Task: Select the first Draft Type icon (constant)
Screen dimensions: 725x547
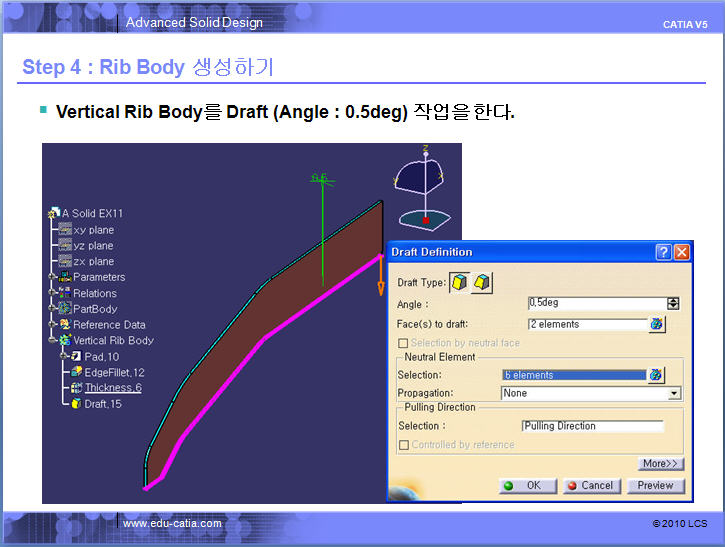Action: 460,283
